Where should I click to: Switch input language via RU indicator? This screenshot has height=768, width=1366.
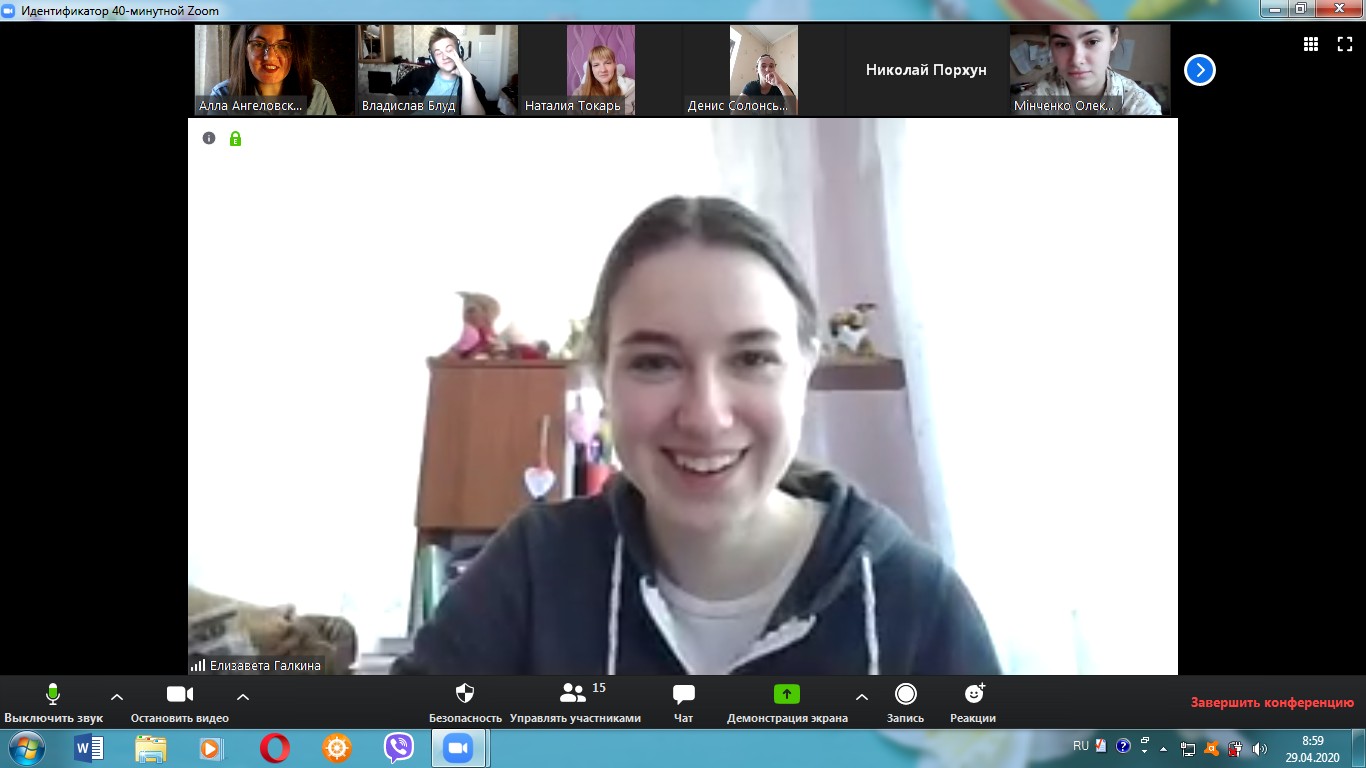tap(1081, 746)
